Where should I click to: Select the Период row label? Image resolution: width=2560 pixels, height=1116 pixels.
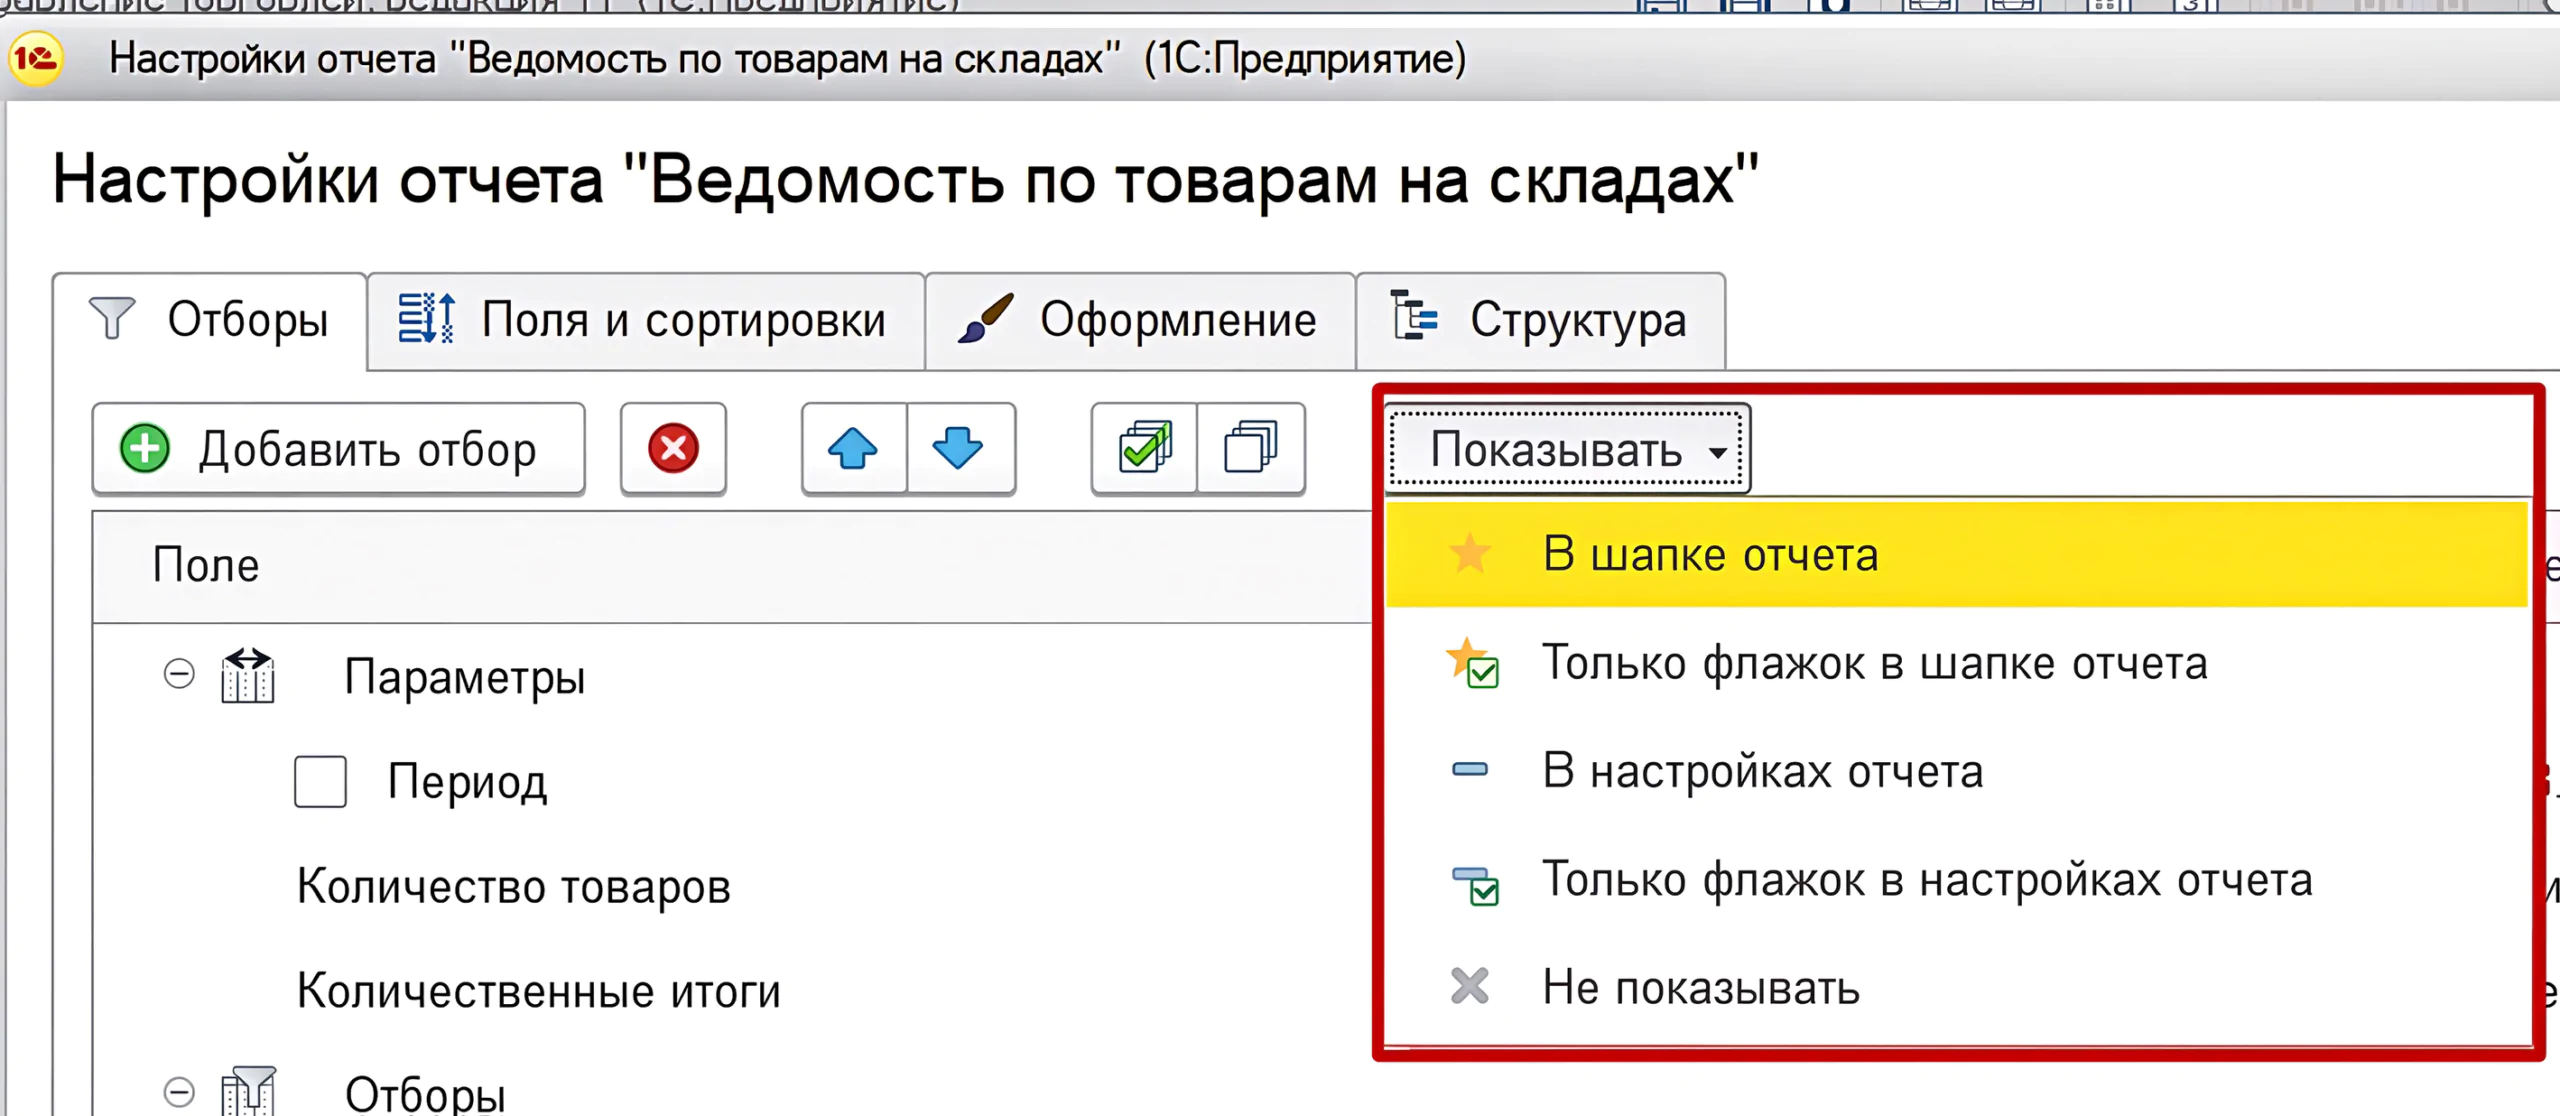point(468,782)
